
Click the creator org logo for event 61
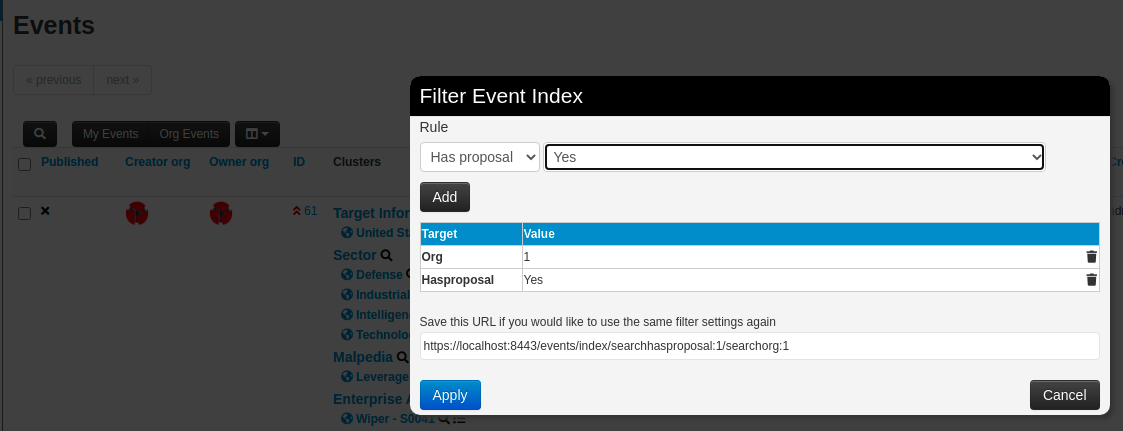[137, 213]
